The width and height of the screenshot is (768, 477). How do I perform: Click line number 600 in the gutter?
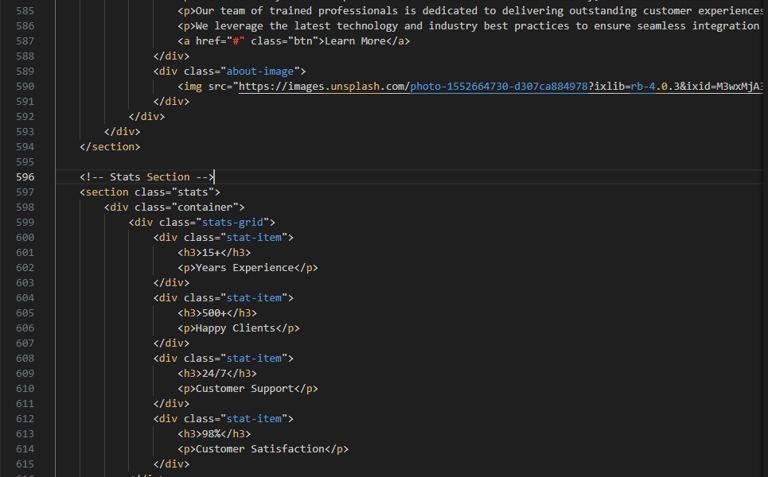pyautogui.click(x=25, y=238)
